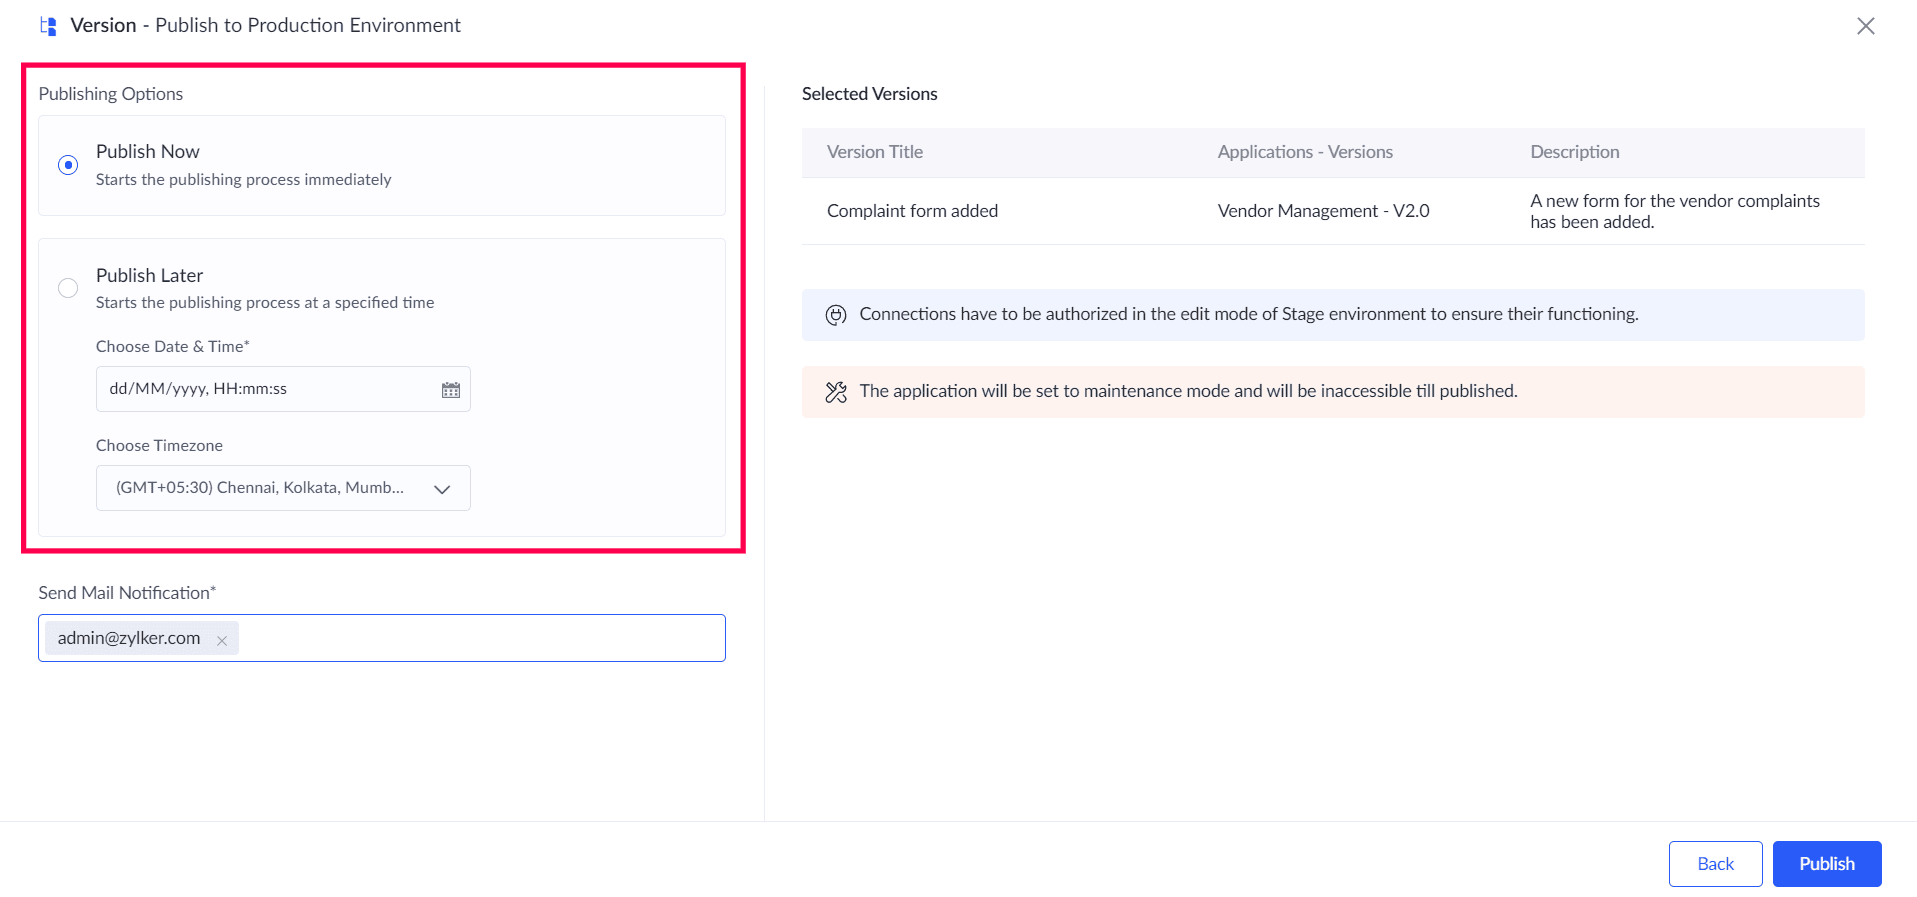
Task: Open the calendar date picker icon
Action: pos(451,390)
